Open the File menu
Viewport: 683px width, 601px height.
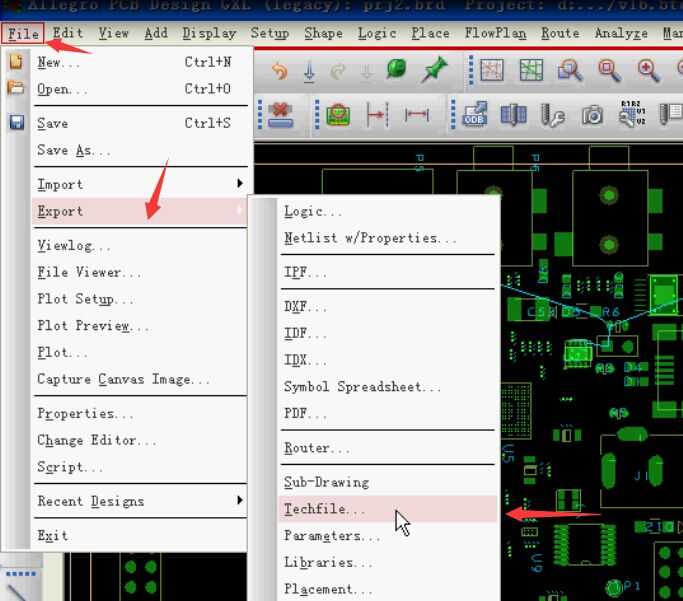pos(23,33)
